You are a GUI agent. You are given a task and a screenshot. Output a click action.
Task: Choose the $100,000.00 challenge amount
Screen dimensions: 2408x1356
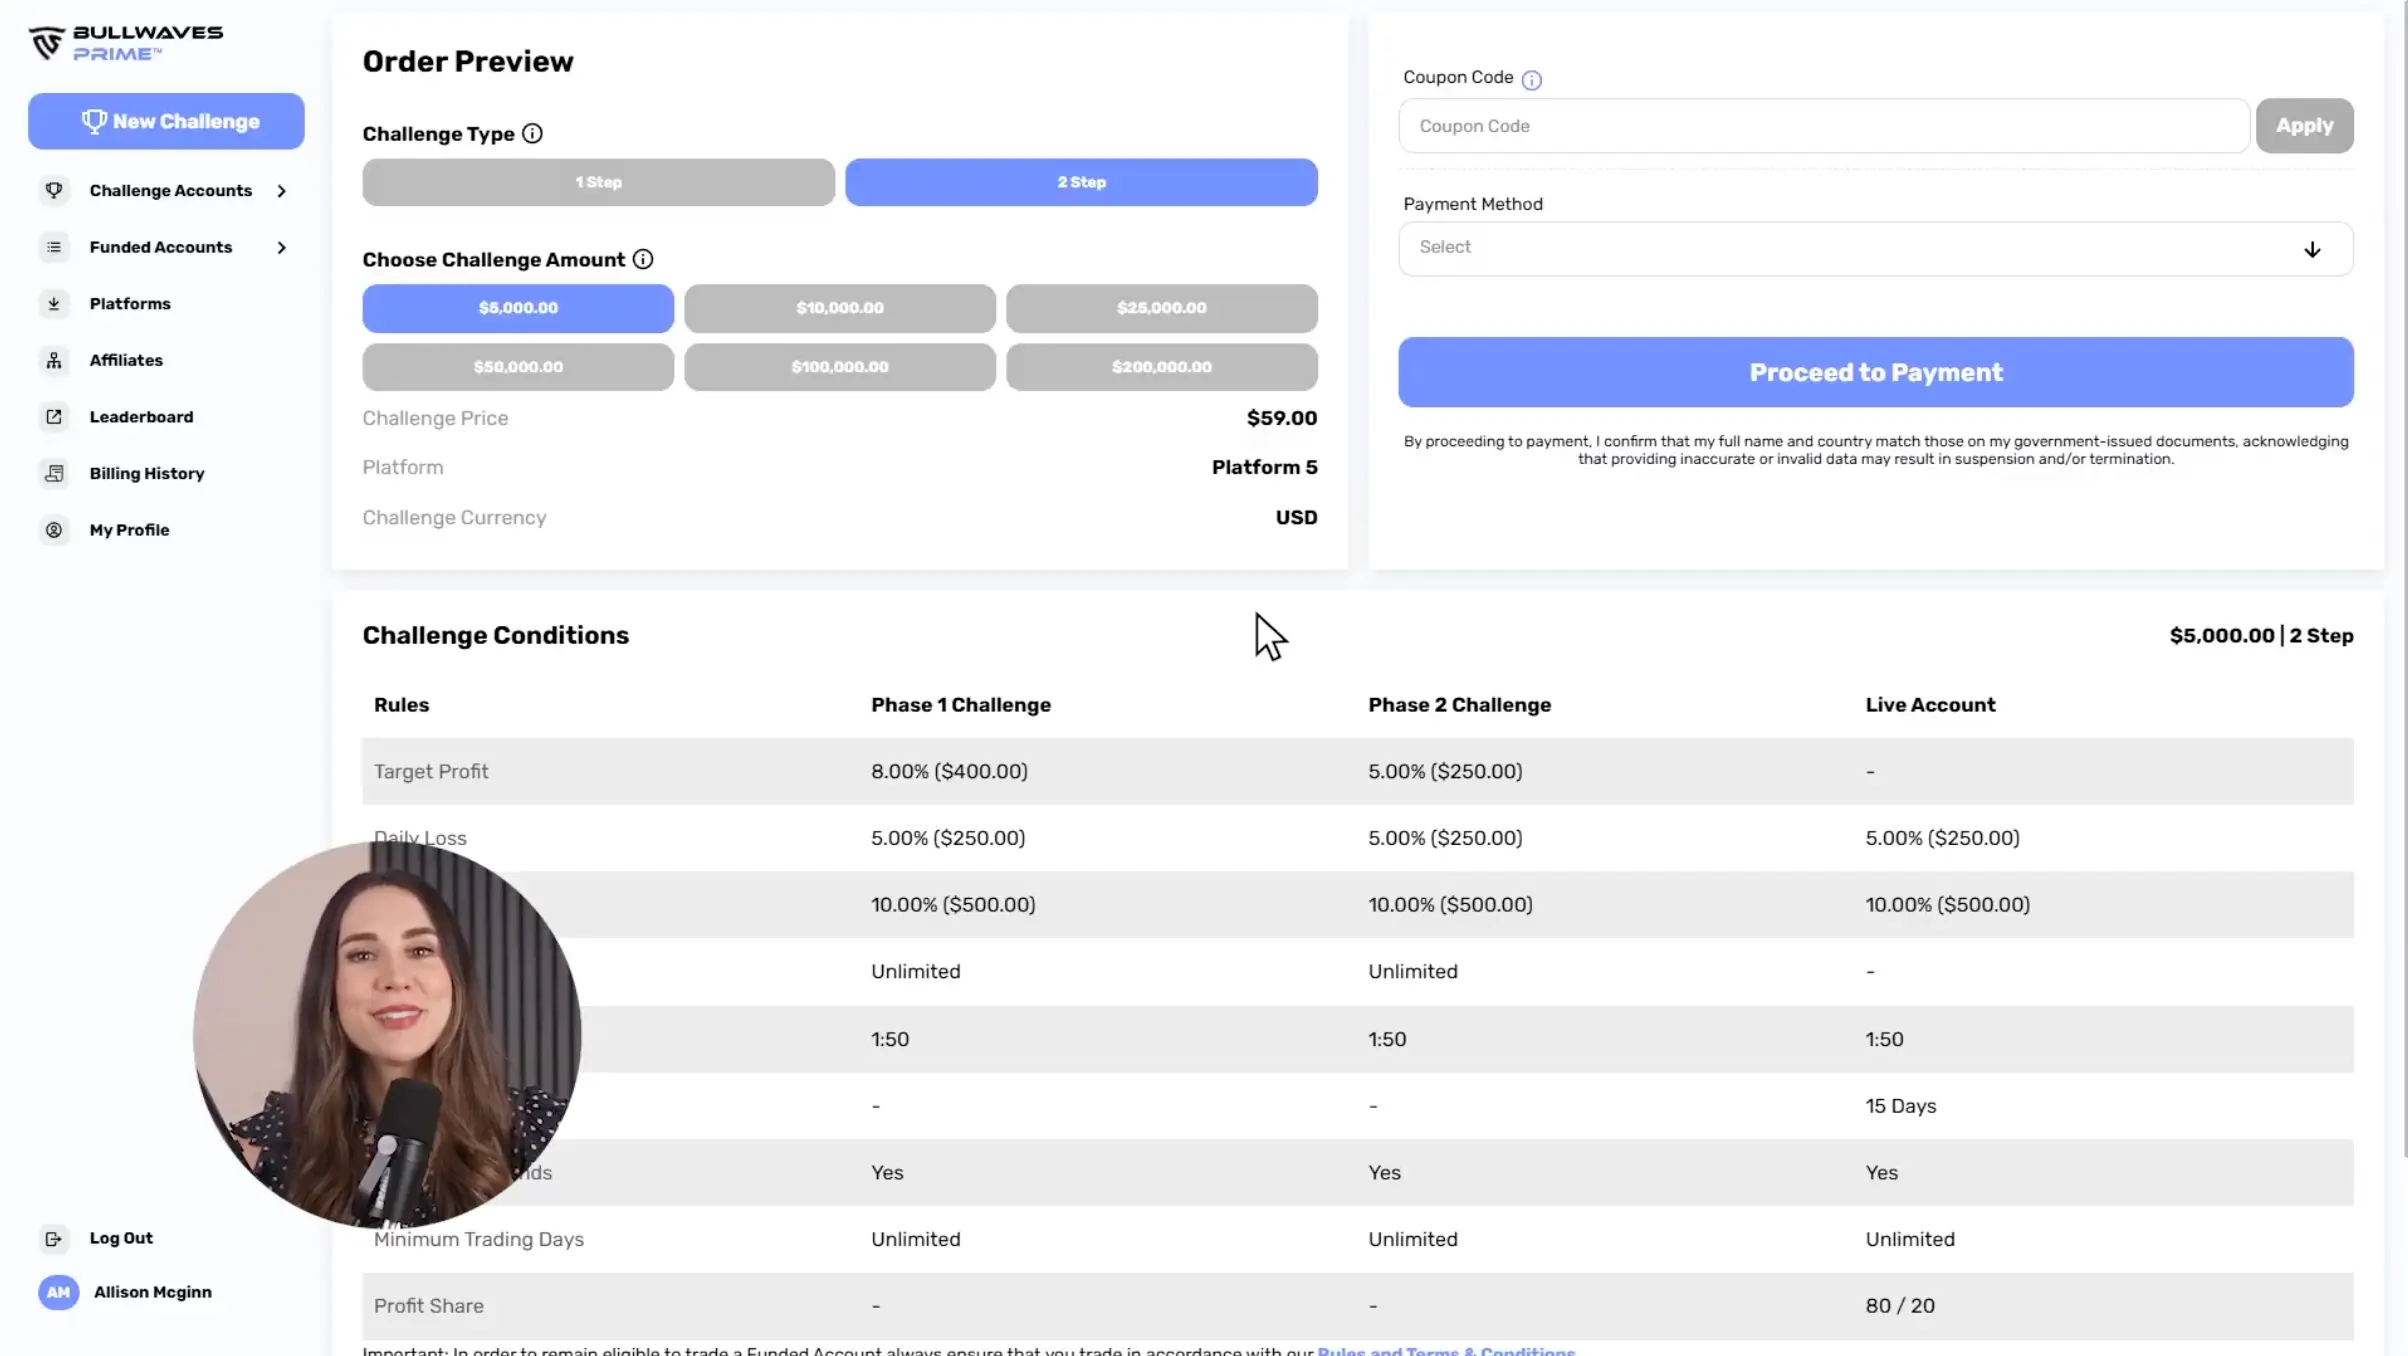(x=839, y=367)
